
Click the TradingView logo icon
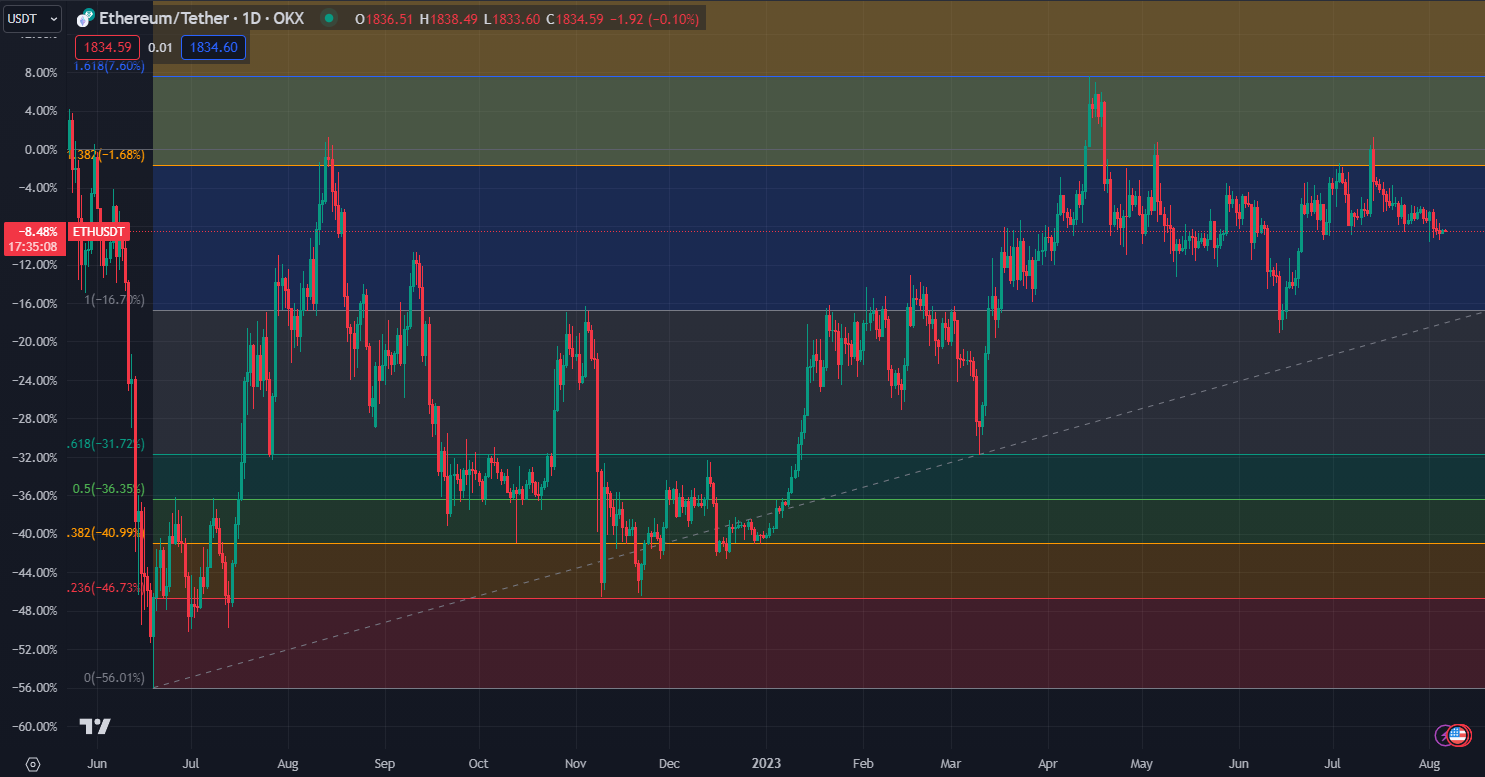pos(95,727)
